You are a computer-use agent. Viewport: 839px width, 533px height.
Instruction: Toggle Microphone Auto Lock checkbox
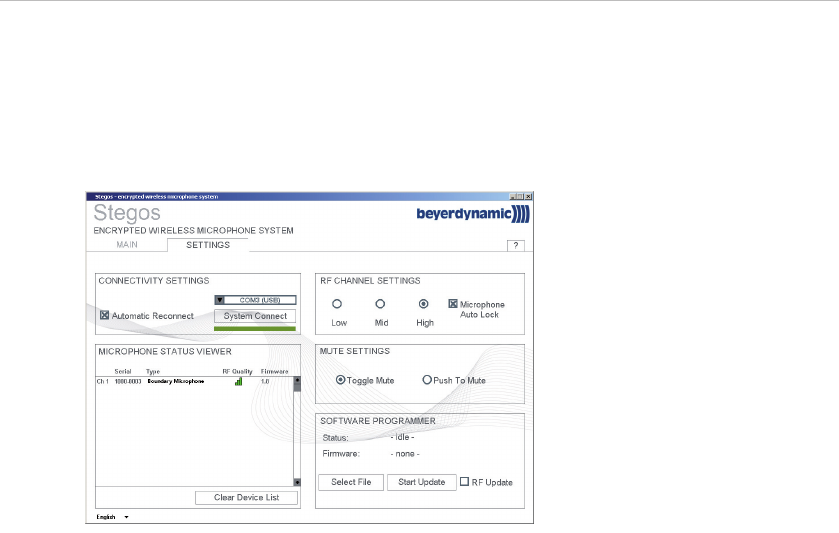[x=453, y=303]
